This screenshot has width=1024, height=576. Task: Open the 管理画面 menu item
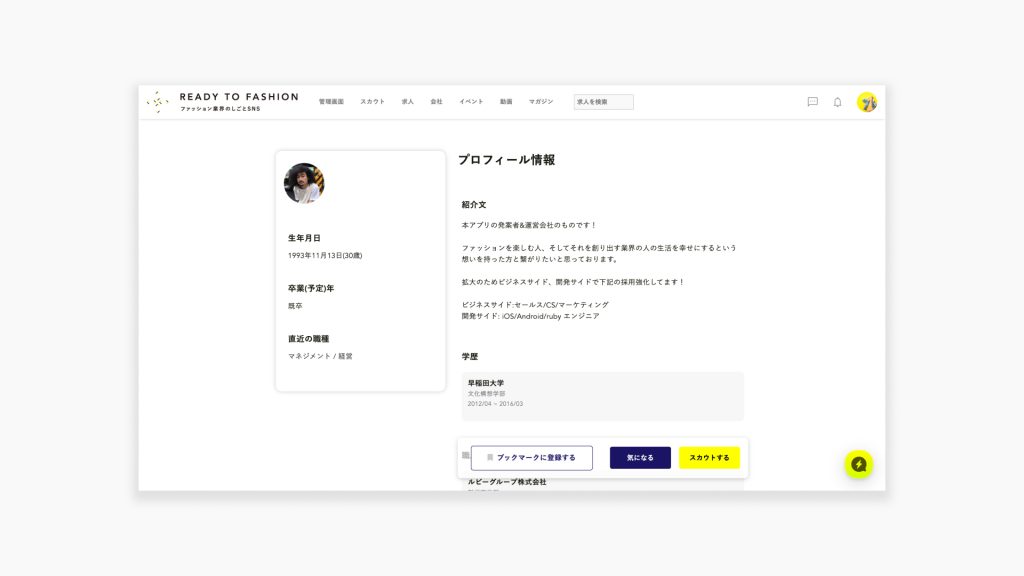331,102
